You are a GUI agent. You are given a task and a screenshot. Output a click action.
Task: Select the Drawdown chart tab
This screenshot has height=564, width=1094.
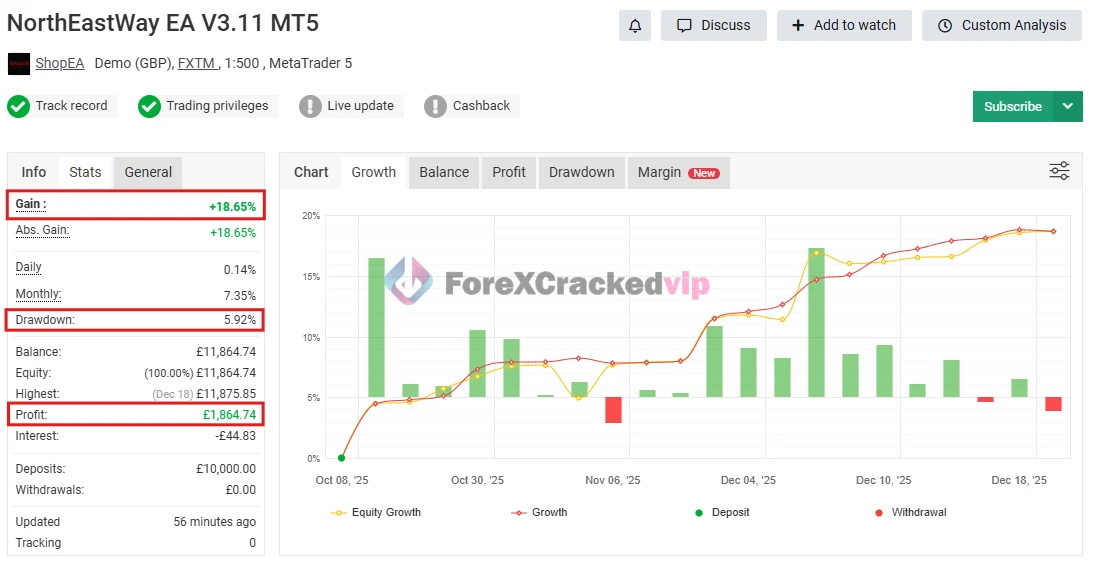coord(581,172)
